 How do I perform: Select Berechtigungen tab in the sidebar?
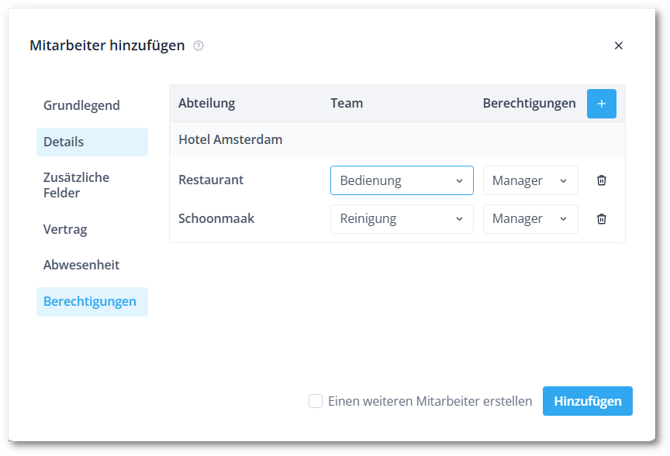click(91, 302)
